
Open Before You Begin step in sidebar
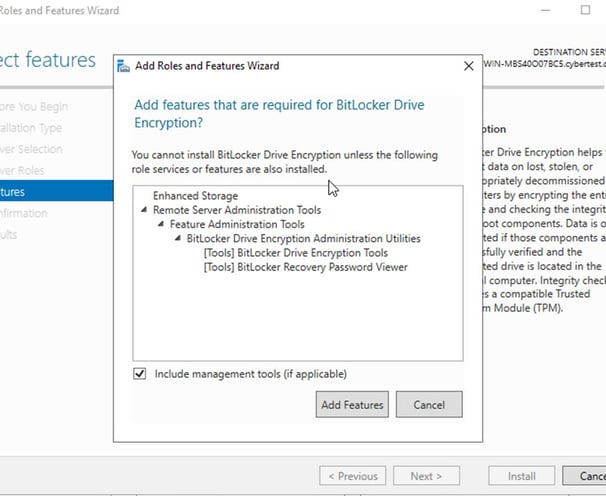[x=34, y=106]
